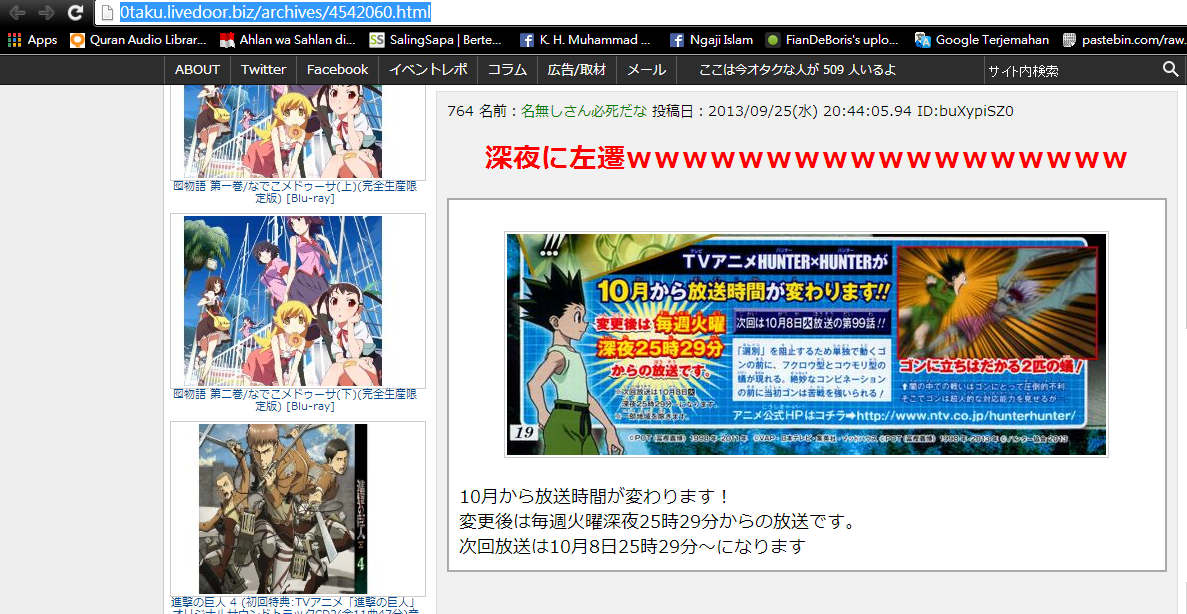Open the 広告/取材 nav item
1187x614 pixels.
577,70
